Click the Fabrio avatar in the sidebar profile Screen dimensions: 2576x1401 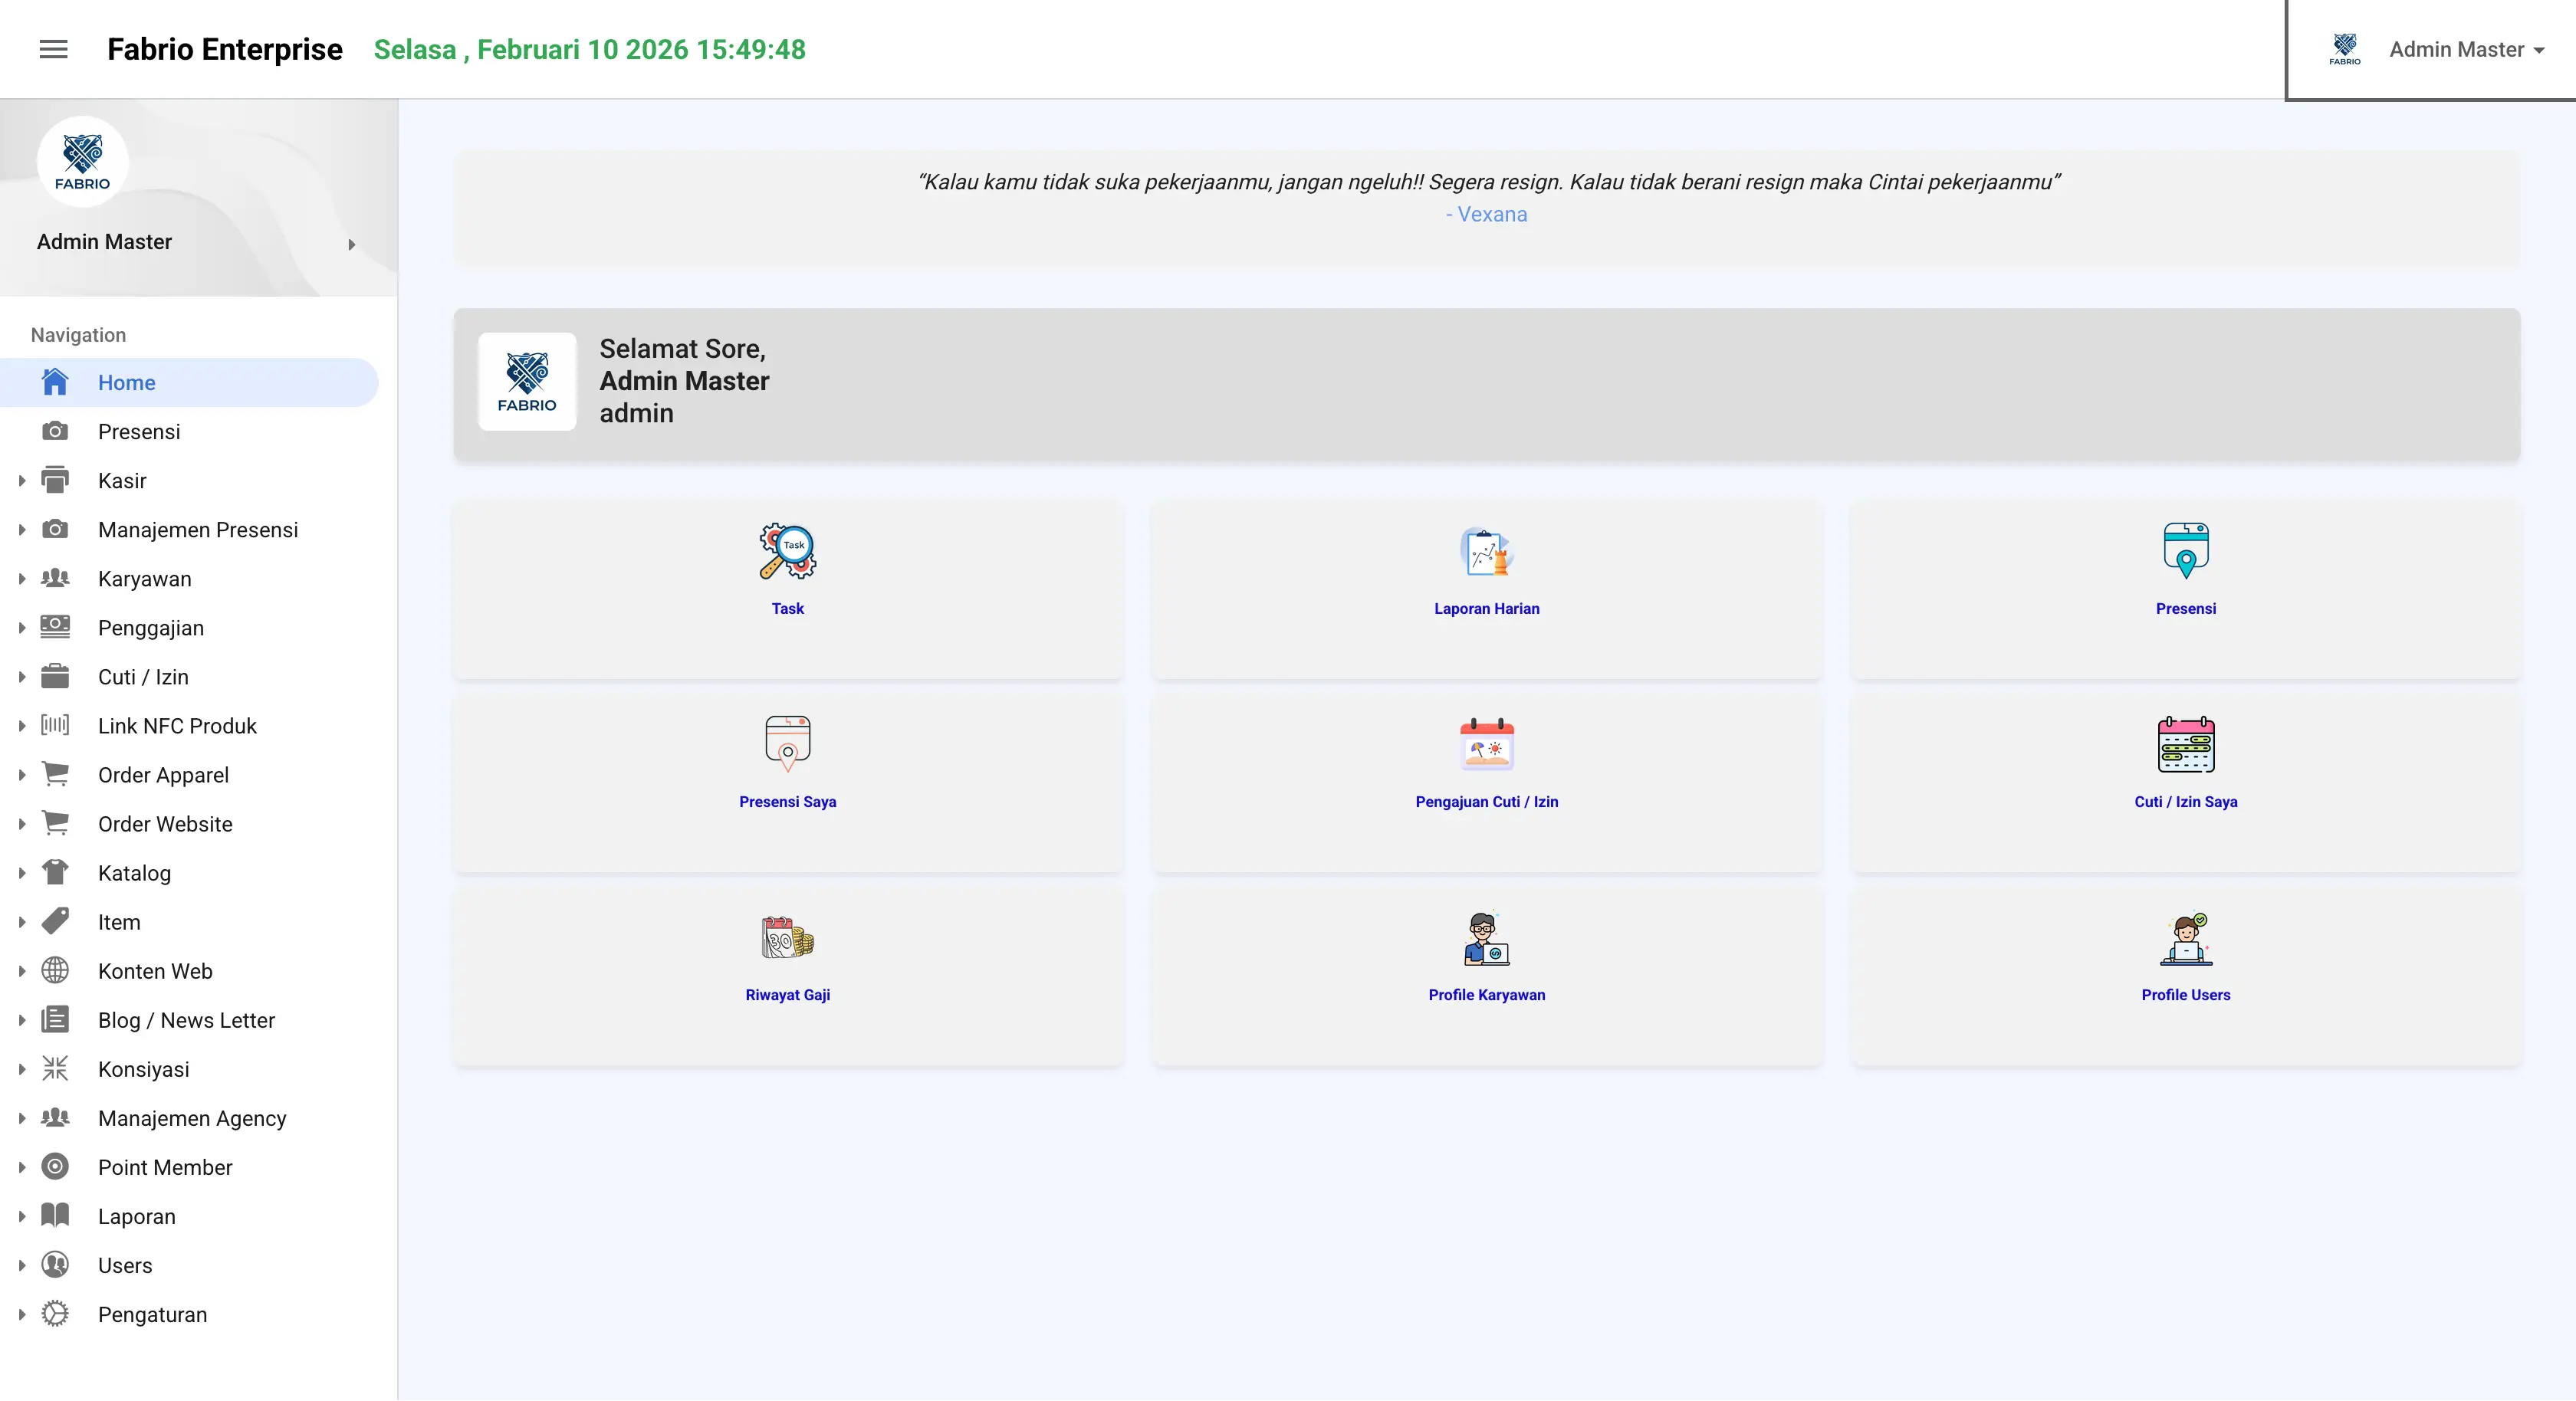tap(82, 161)
